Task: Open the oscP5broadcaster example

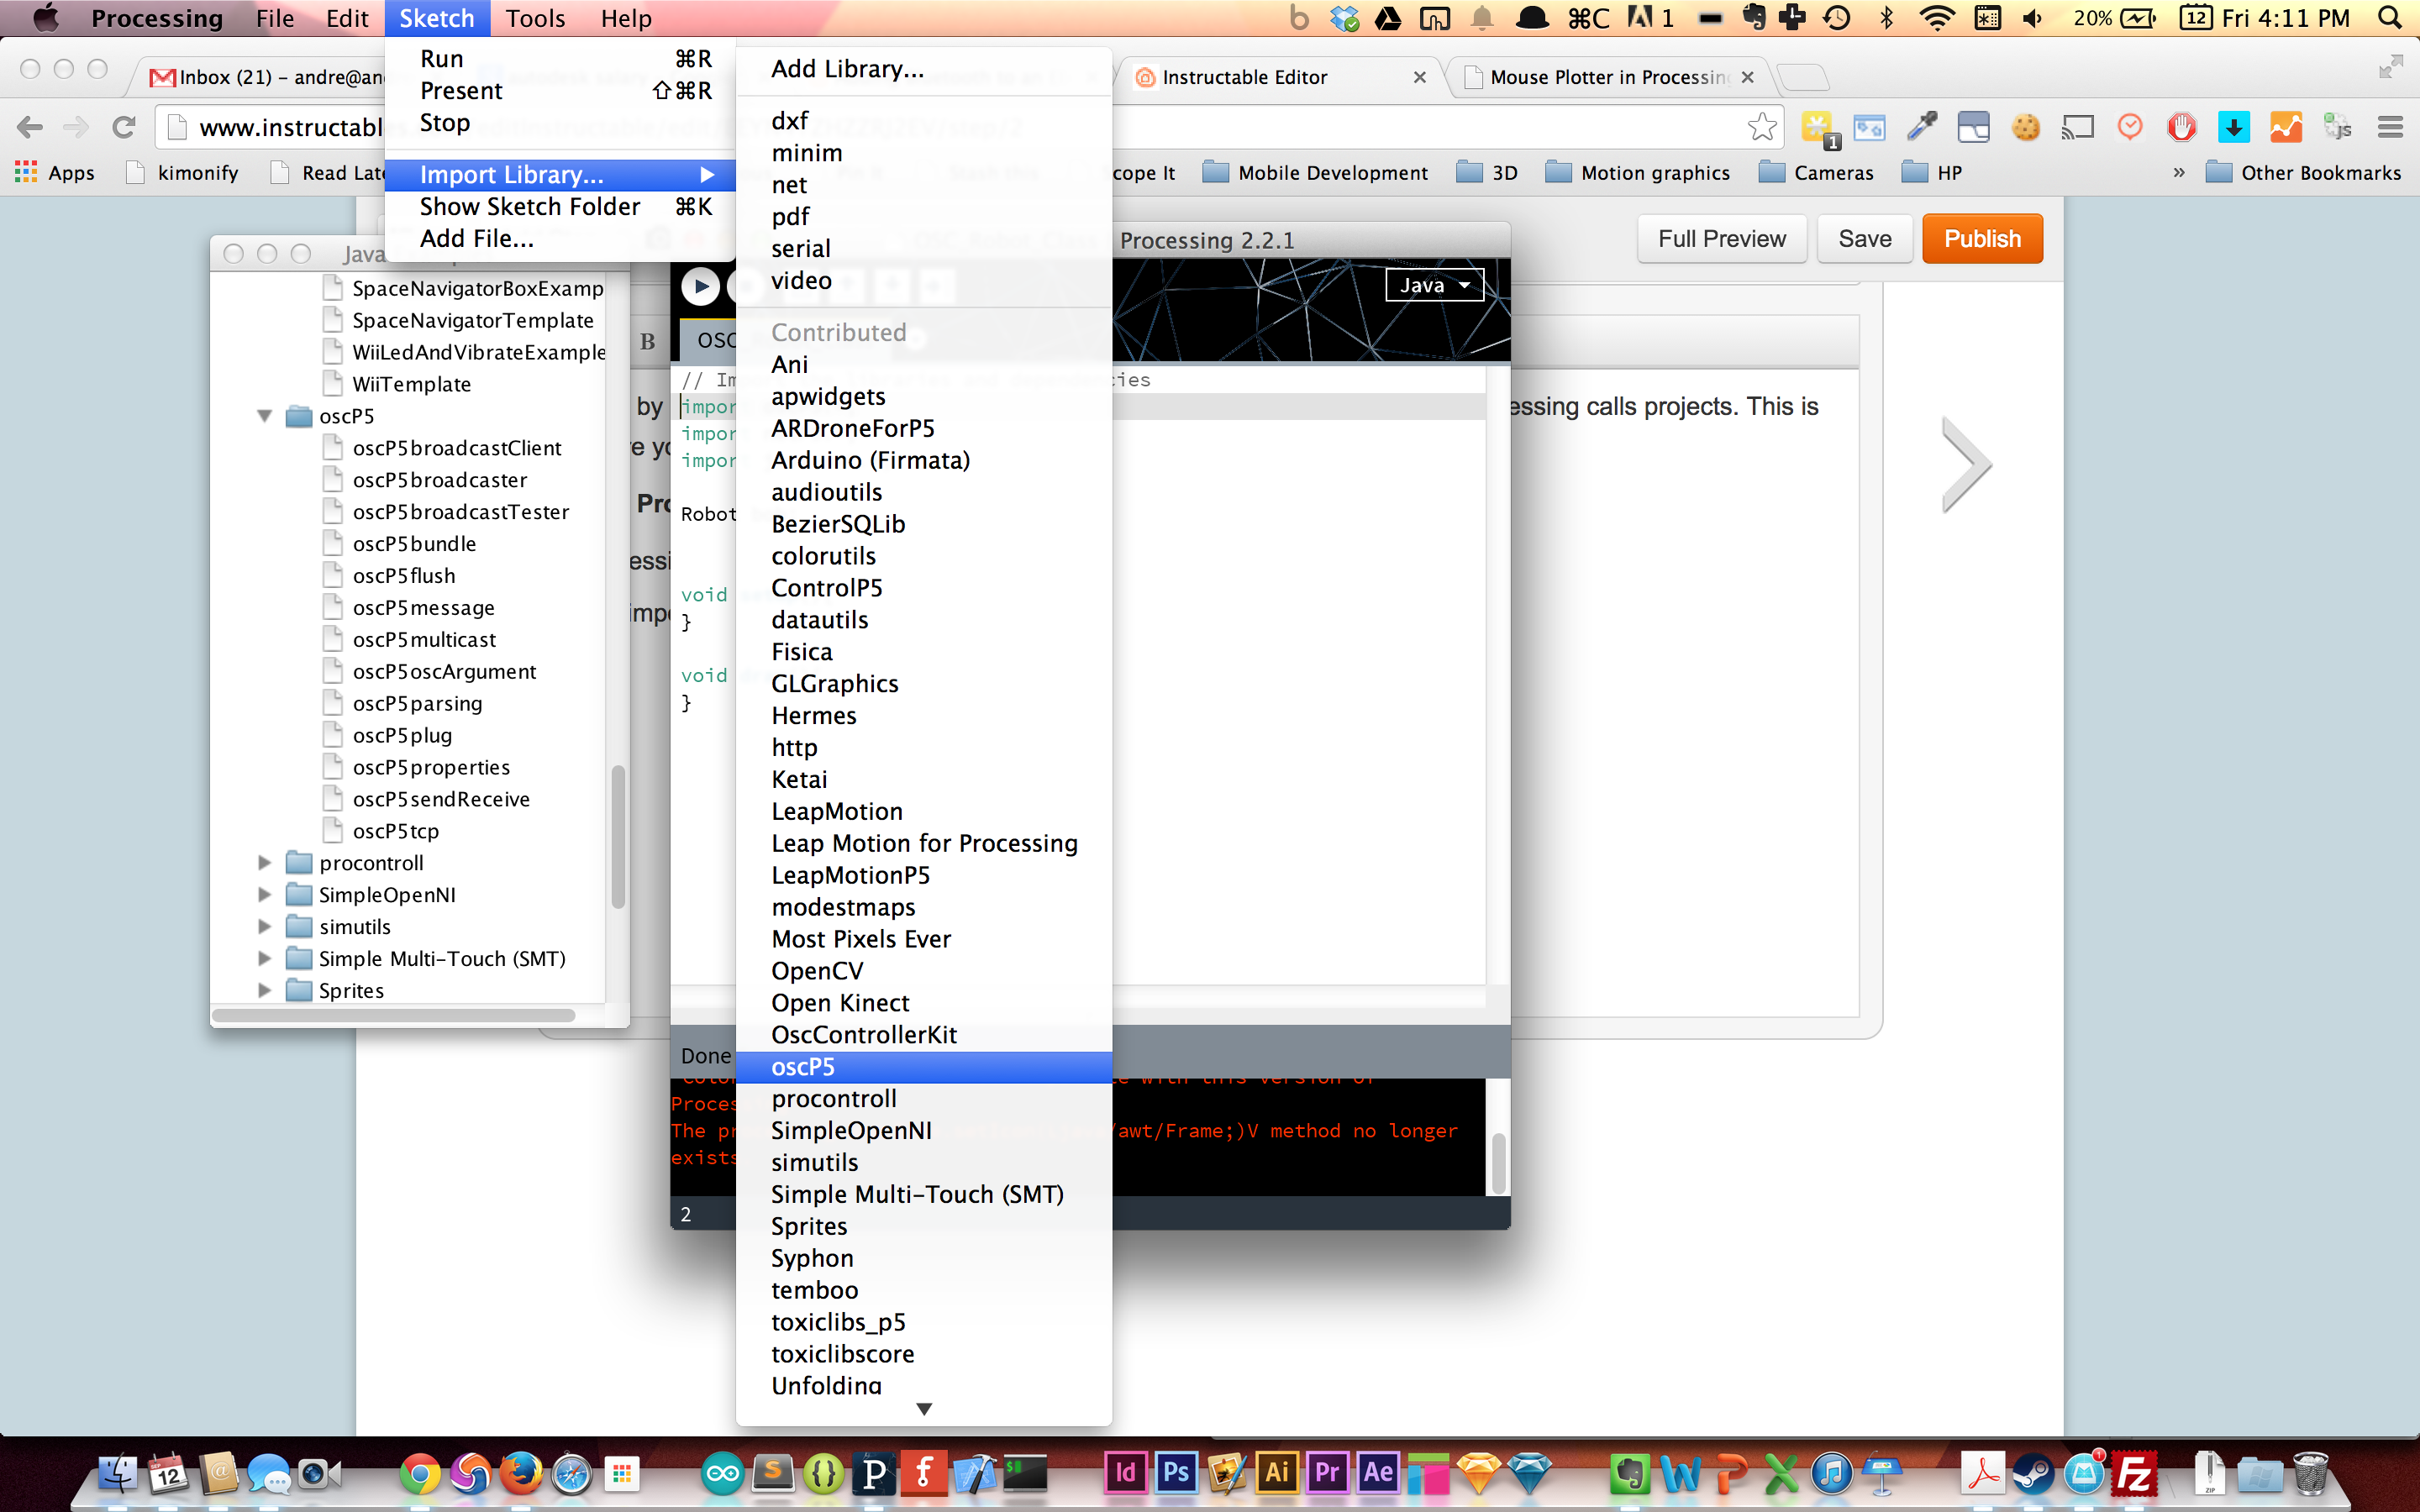Action: pyautogui.click(x=439, y=480)
